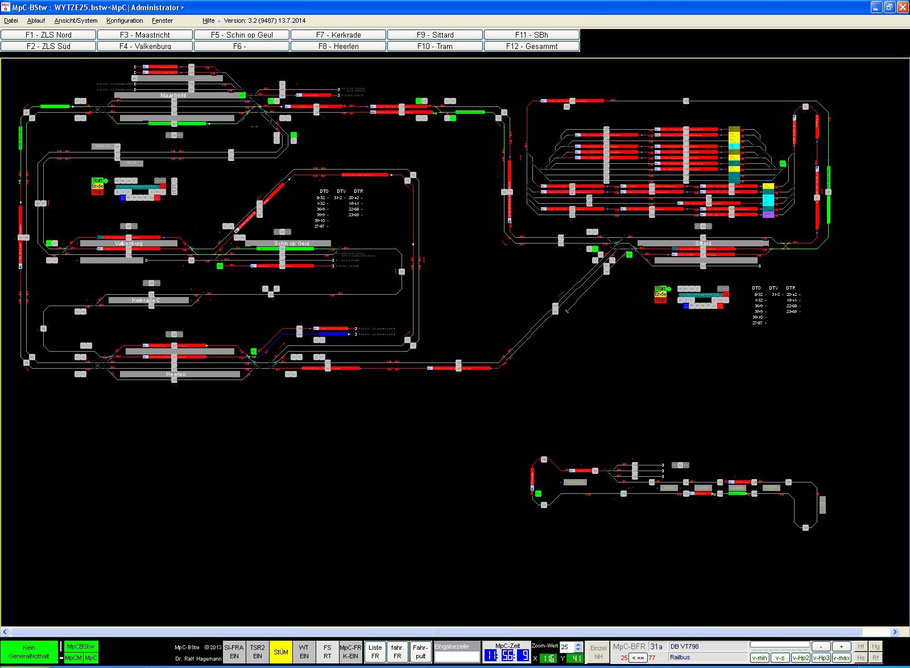Toggle the SI-FRA EIN switch
The image size is (910, 668).
click(234, 652)
